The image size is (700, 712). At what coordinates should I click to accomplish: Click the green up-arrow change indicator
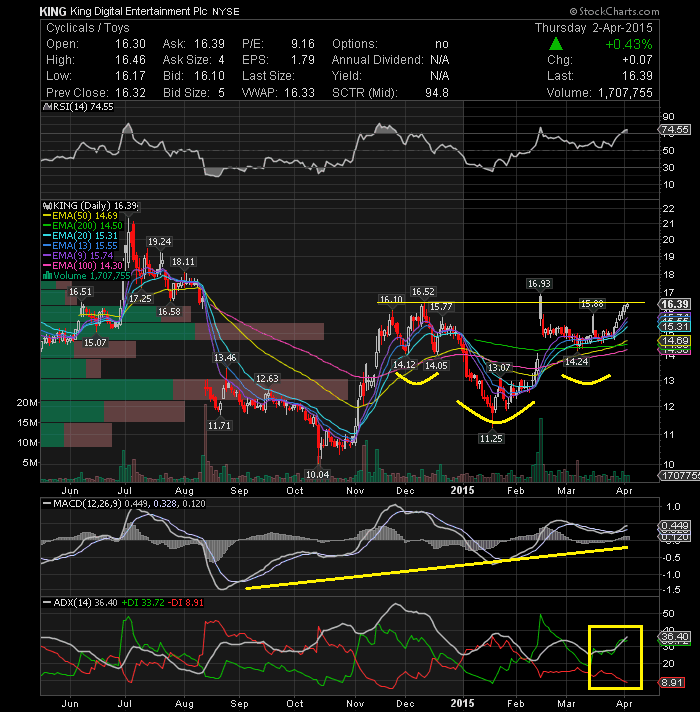(x=556, y=44)
